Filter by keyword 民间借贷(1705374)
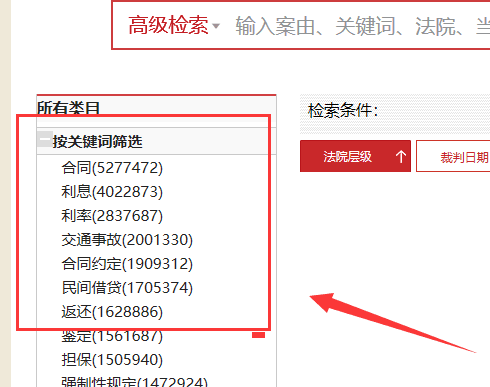Viewport: 490px width, 387px height. pyautogui.click(x=127, y=287)
